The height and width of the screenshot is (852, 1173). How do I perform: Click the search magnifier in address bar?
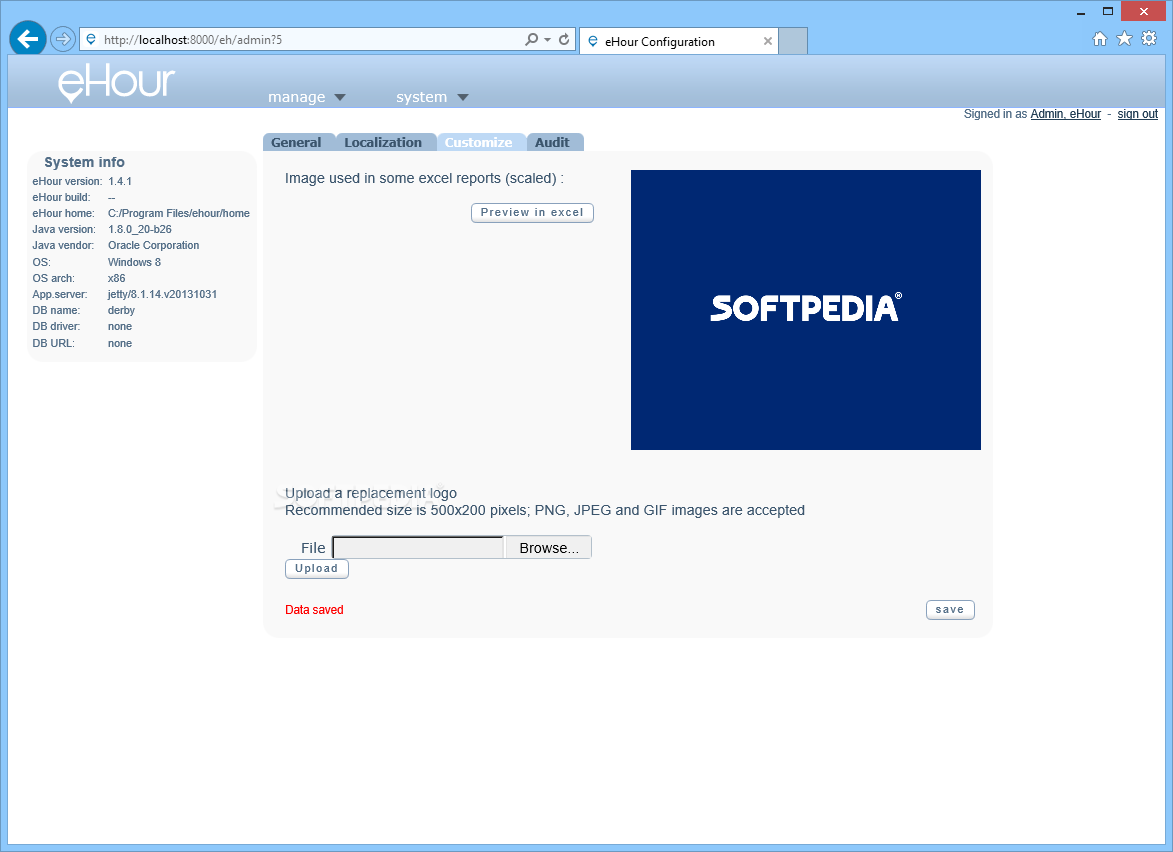[x=531, y=39]
